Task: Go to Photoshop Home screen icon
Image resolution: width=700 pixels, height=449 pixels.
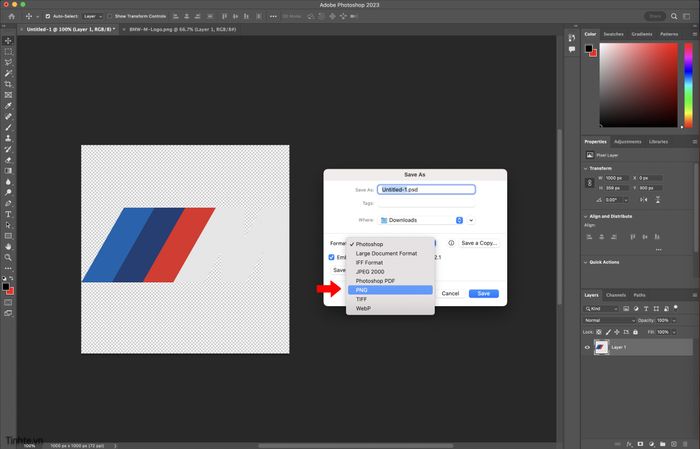Action: pos(12,17)
